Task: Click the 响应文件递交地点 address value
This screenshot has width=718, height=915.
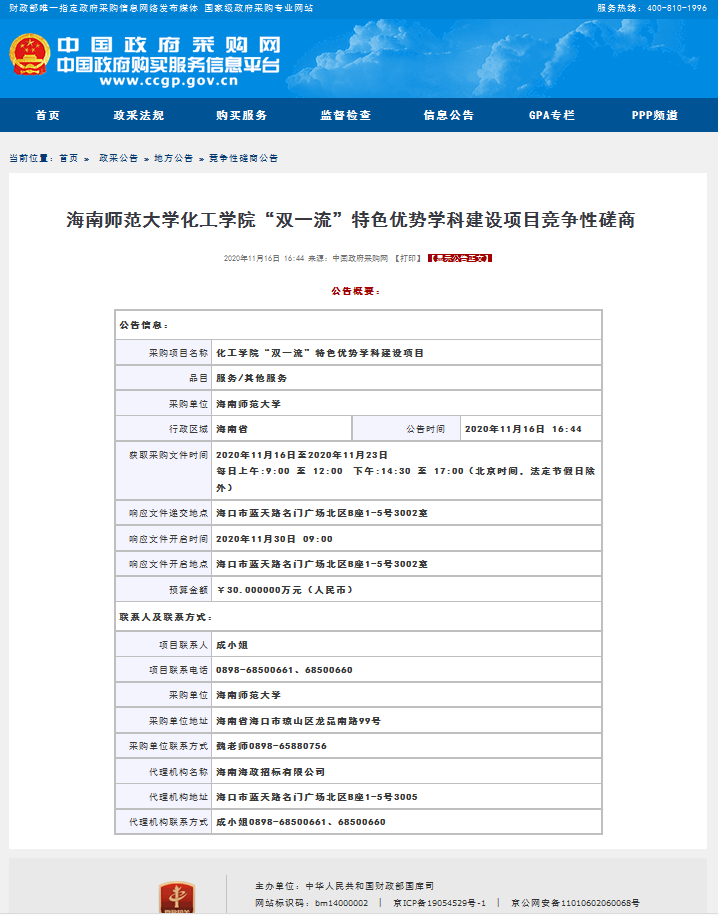Action: tap(322, 513)
